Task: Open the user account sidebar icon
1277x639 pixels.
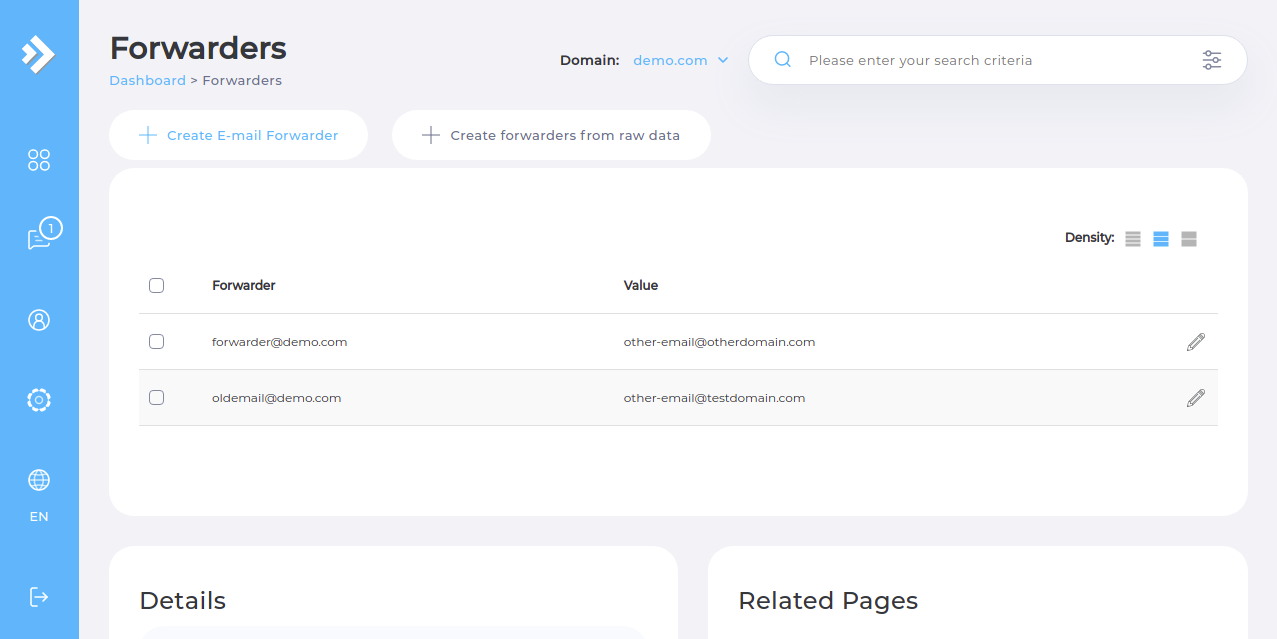Action: [39, 320]
